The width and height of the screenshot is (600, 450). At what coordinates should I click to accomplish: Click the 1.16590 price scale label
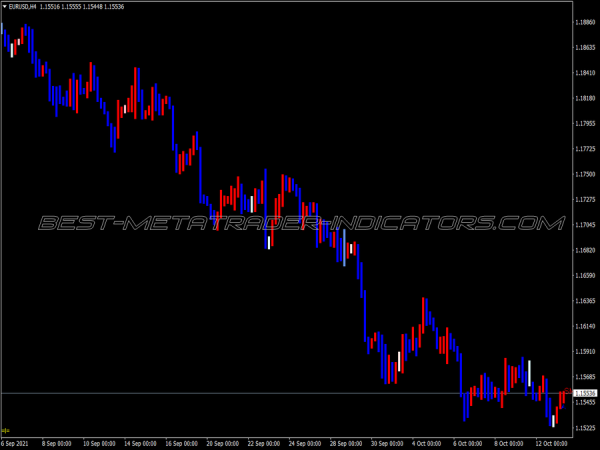585,276
